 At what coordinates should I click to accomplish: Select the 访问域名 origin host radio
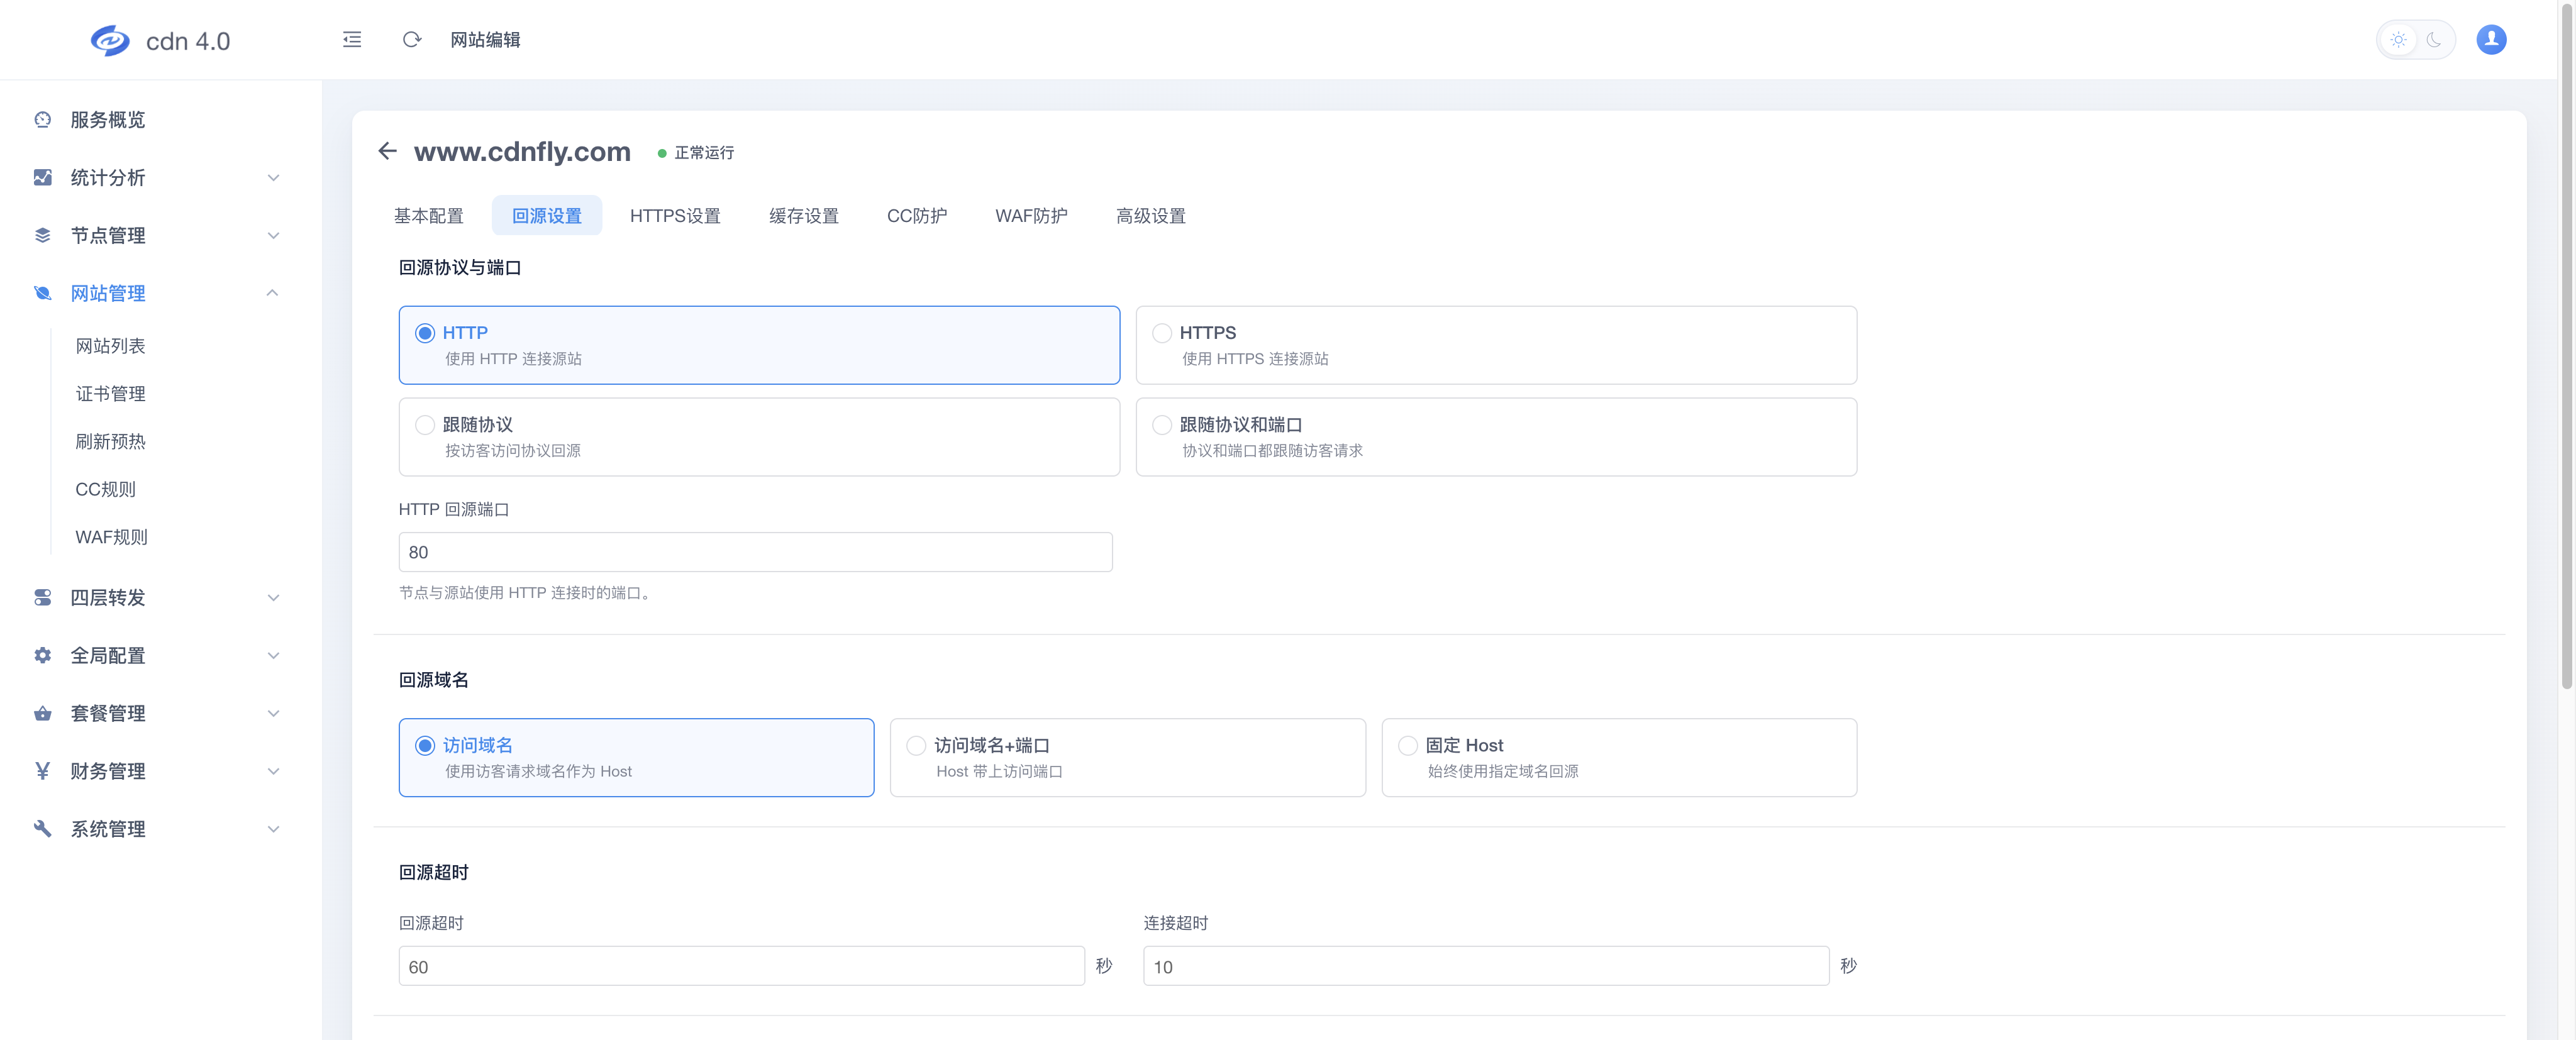pyautogui.click(x=425, y=746)
